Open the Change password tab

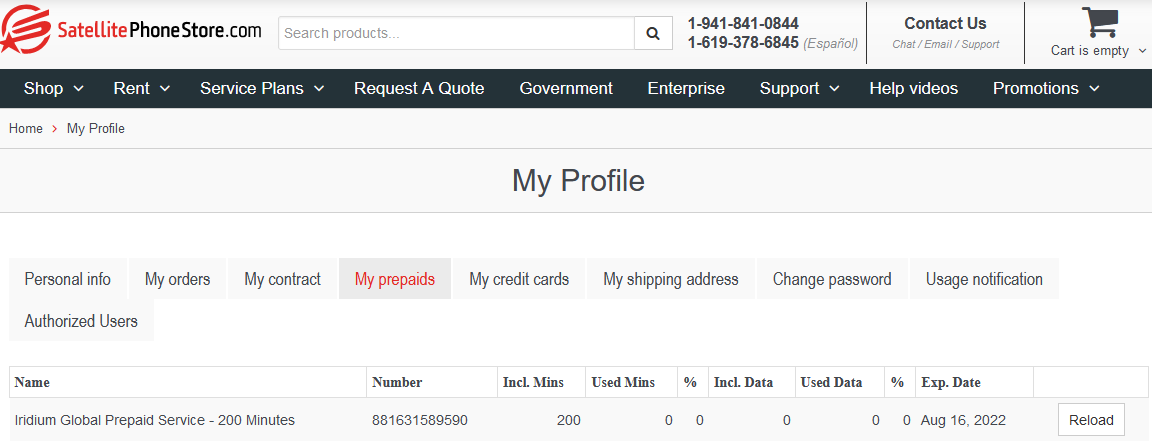pyautogui.click(x=832, y=279)
